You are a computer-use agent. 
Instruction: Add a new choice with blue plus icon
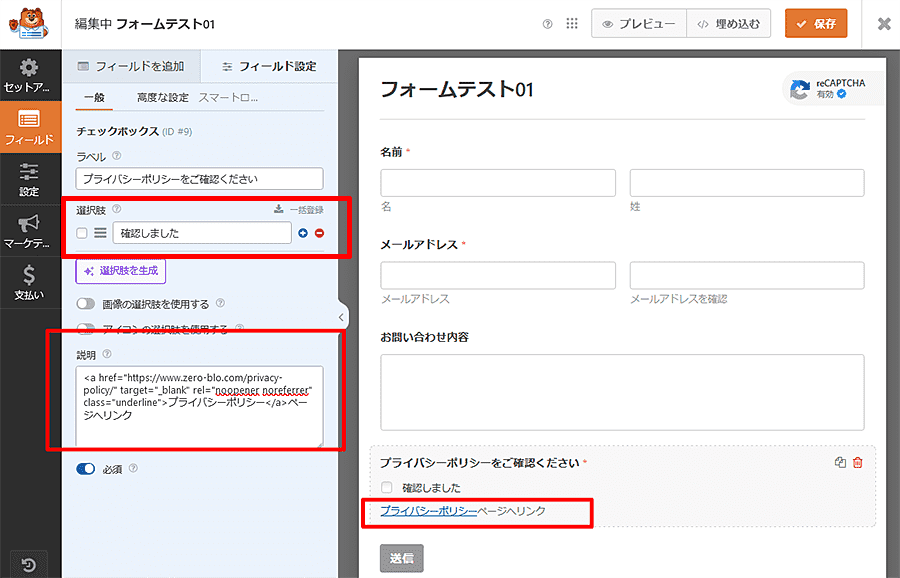[x=303, y=233]
